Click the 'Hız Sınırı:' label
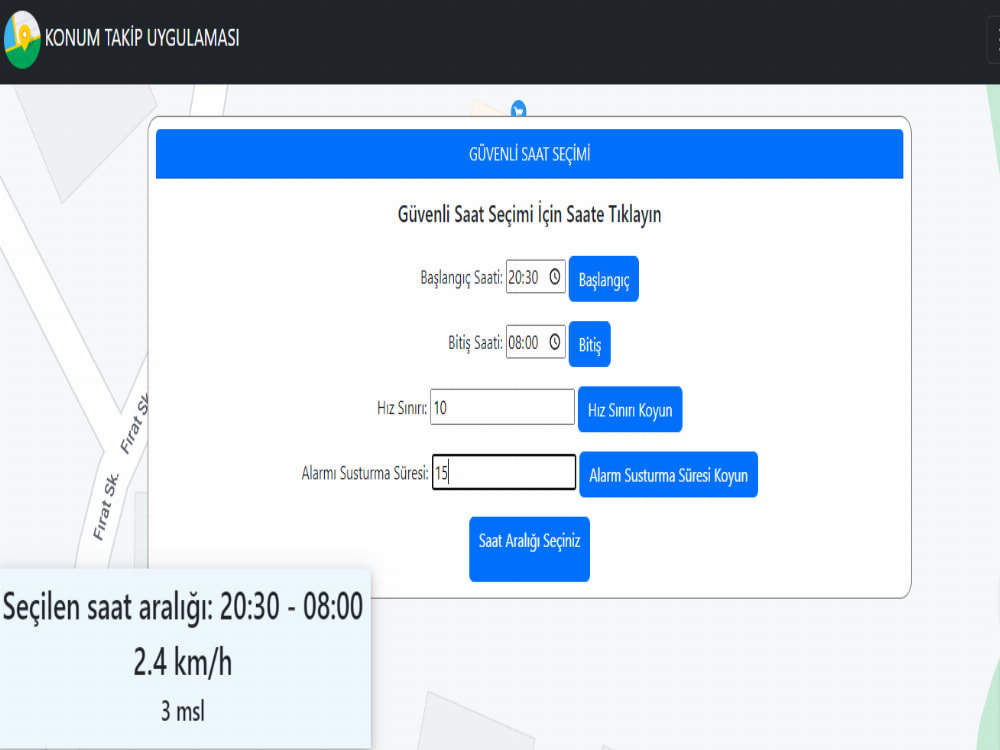 point(402,408)
